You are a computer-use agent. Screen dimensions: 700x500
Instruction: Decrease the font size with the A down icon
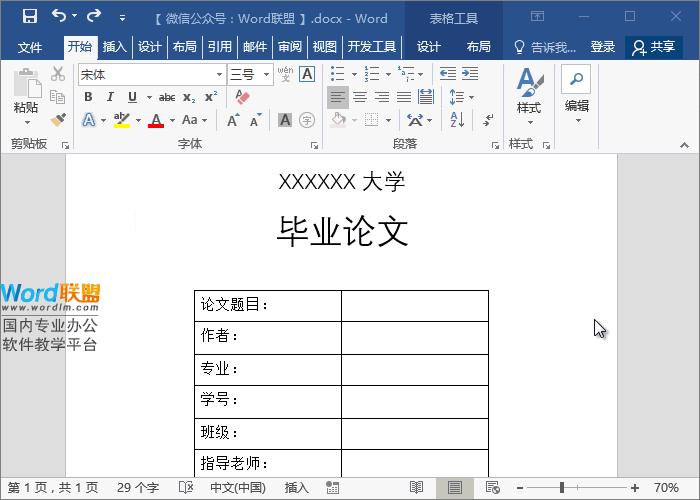(x=255, y=120)
